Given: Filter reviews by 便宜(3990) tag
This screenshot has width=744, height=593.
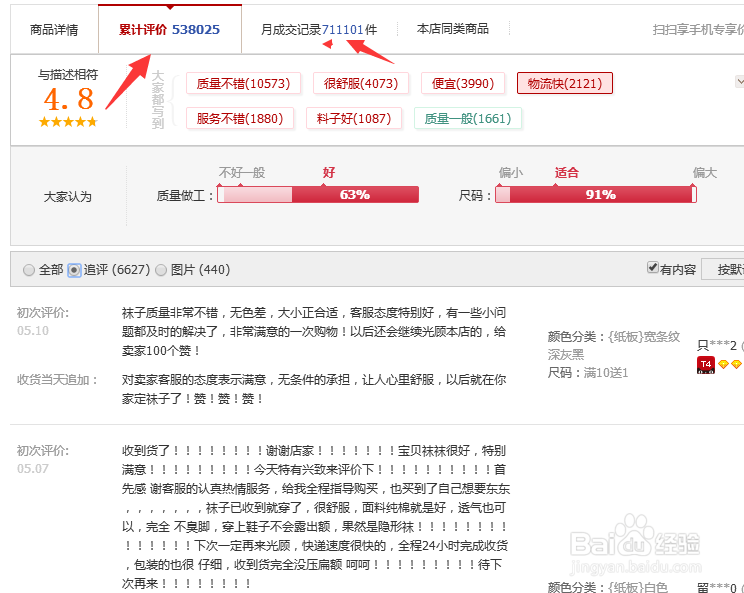Looking at the screenshot, I should coord(463,83).
